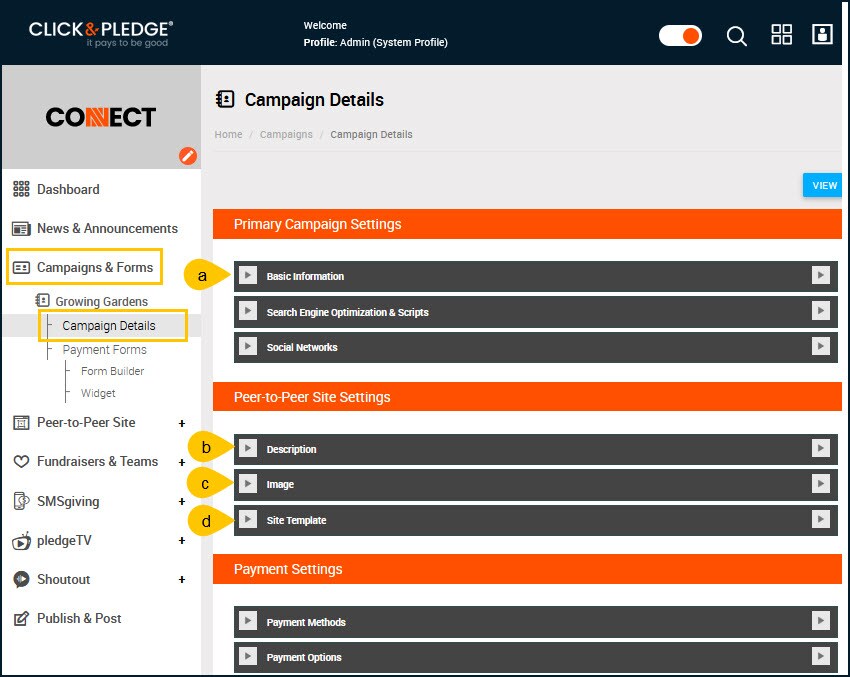The width and height of the screenshot is (850, 677).
Task: Click the pledgeTV television icon
Action: click(22, 540)
